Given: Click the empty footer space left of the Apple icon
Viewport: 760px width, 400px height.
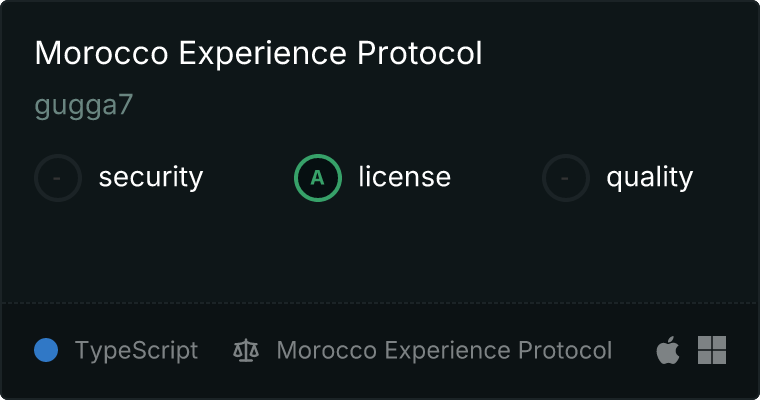Looking at the screenshot, I should (x=634, y=351).
